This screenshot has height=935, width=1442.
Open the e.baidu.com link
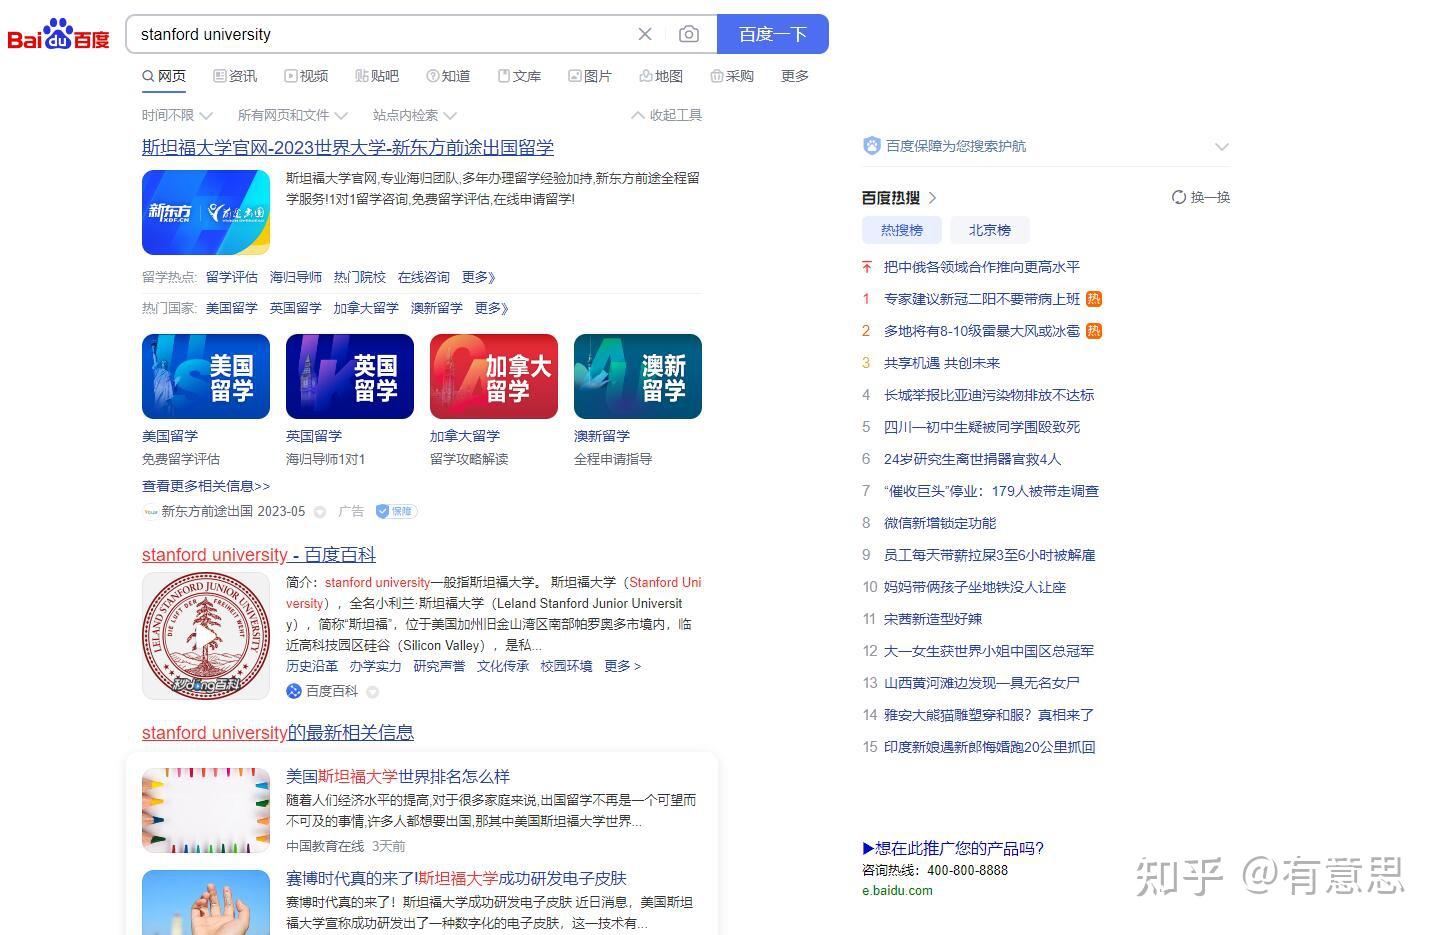point(897,891)
